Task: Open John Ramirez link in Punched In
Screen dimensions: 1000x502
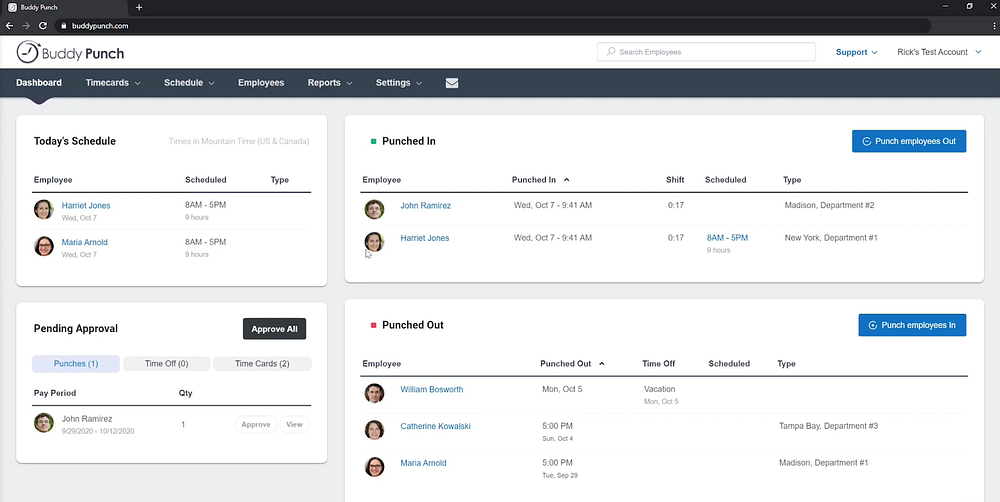Action: (425, 205)
